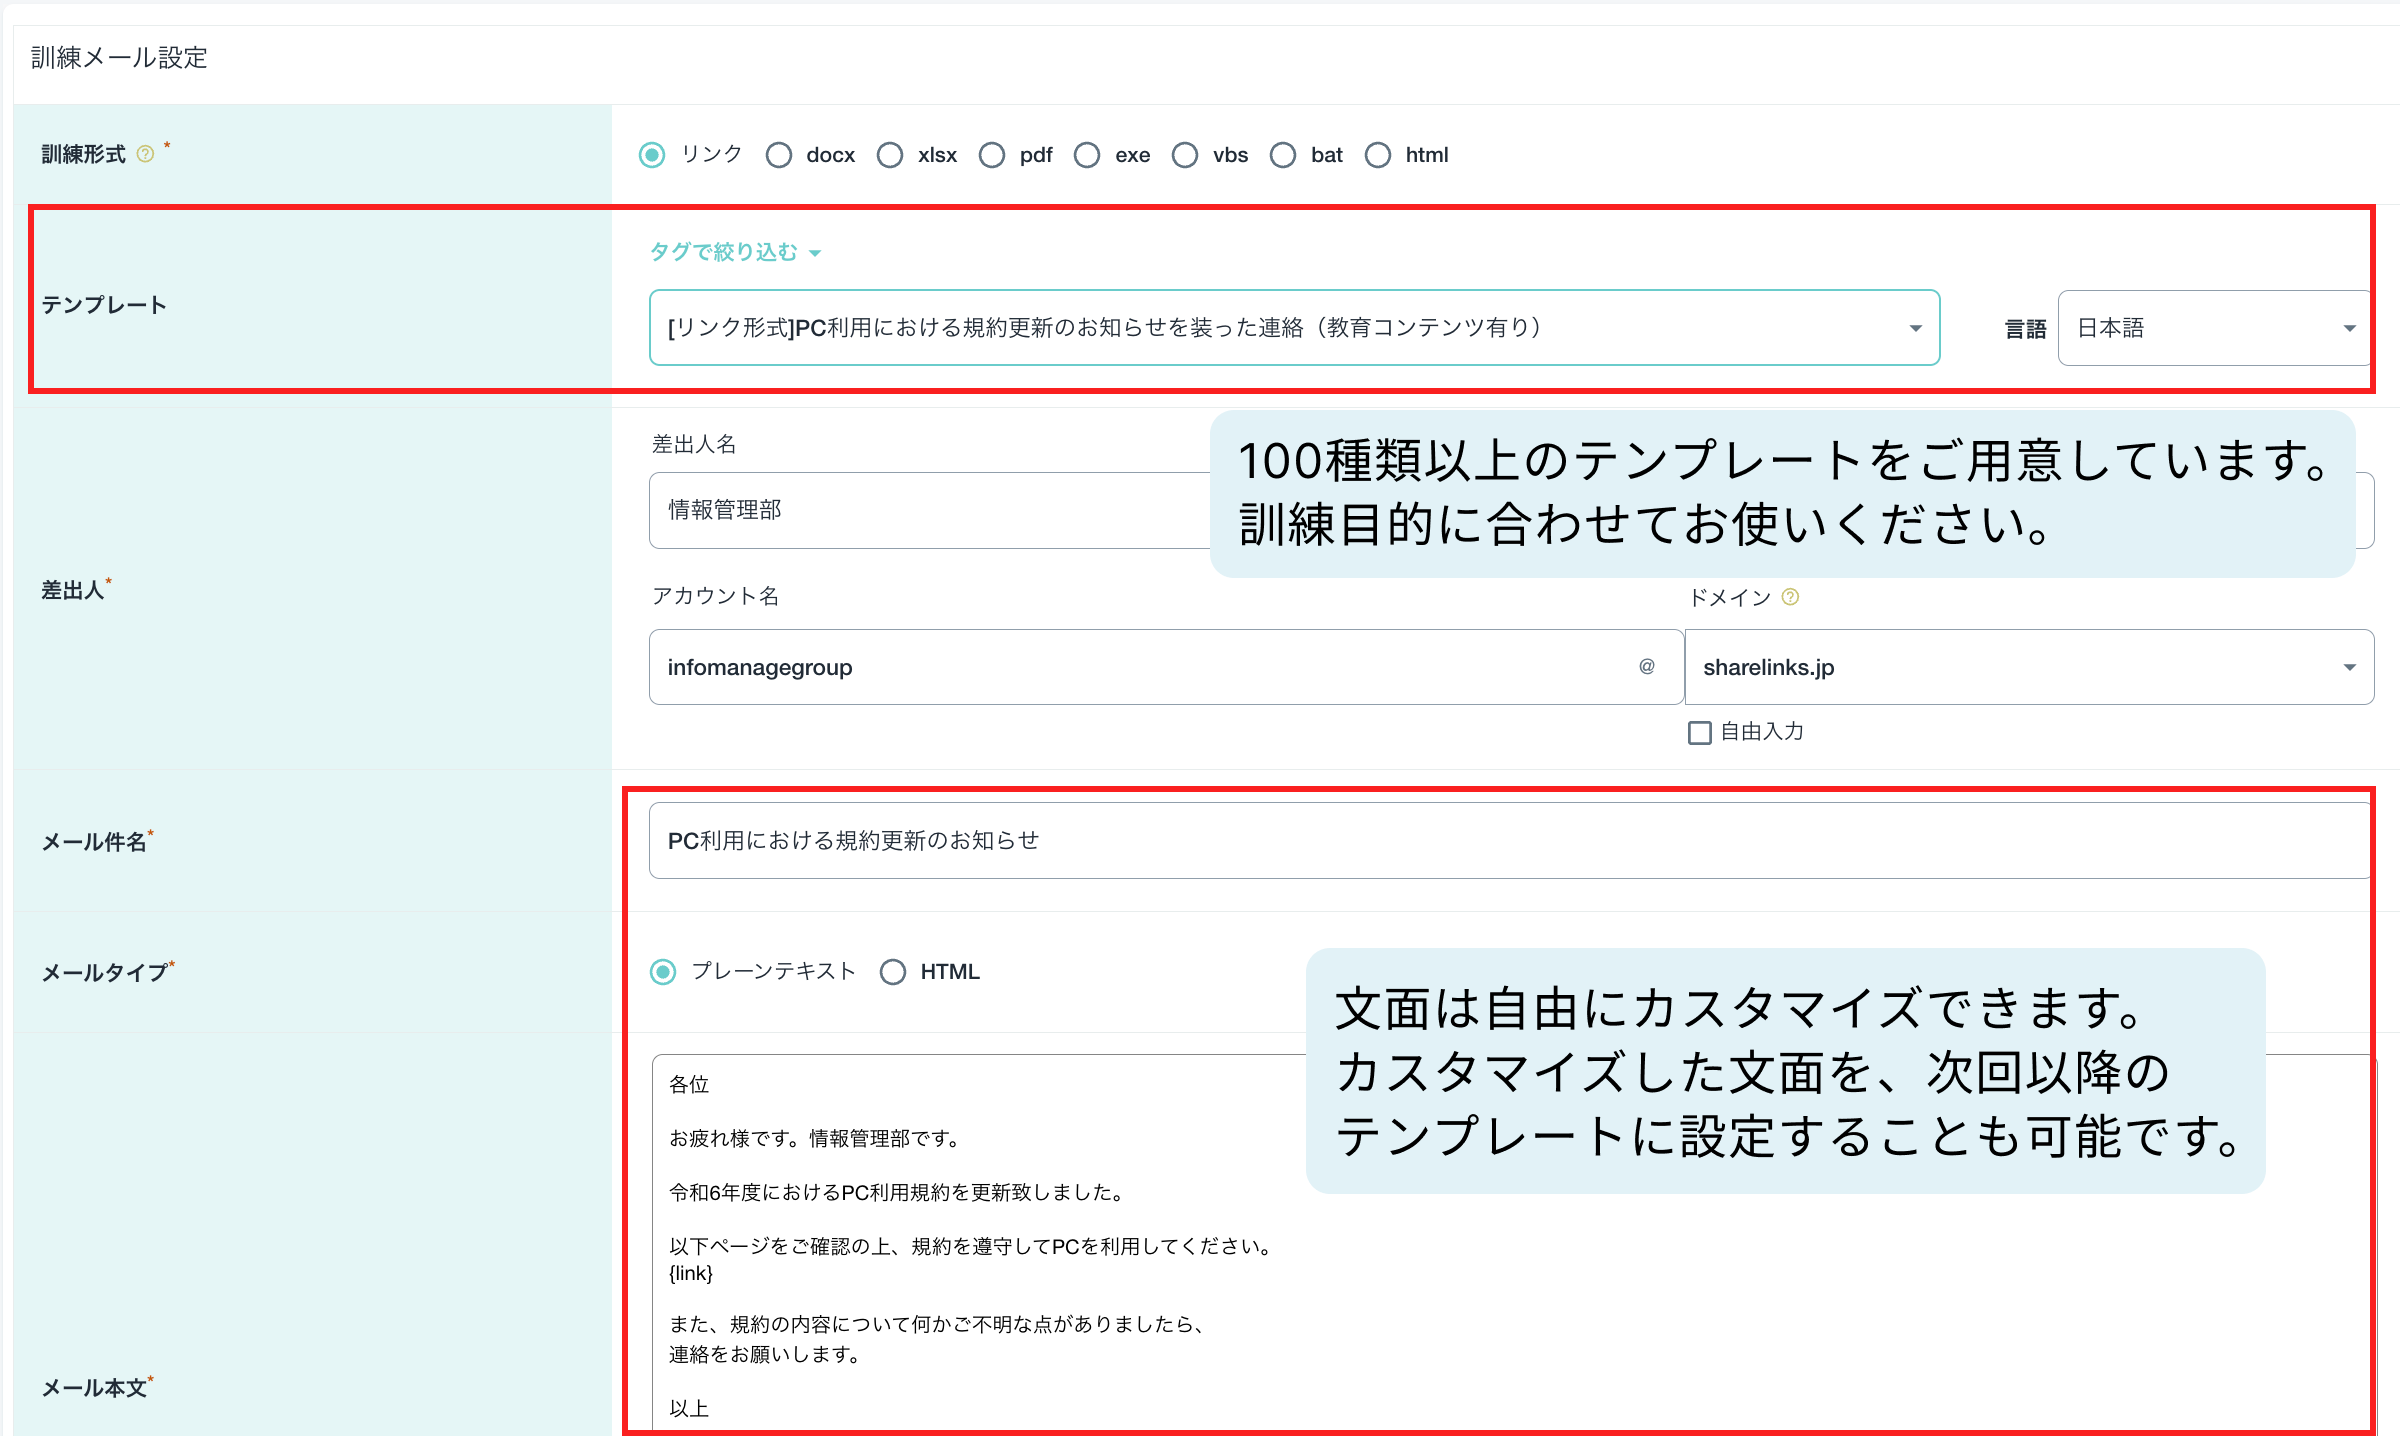The width and height of the screenshot is (2400, 1440).
Task: Choose the bat radio option
Action: point(1283,155)
